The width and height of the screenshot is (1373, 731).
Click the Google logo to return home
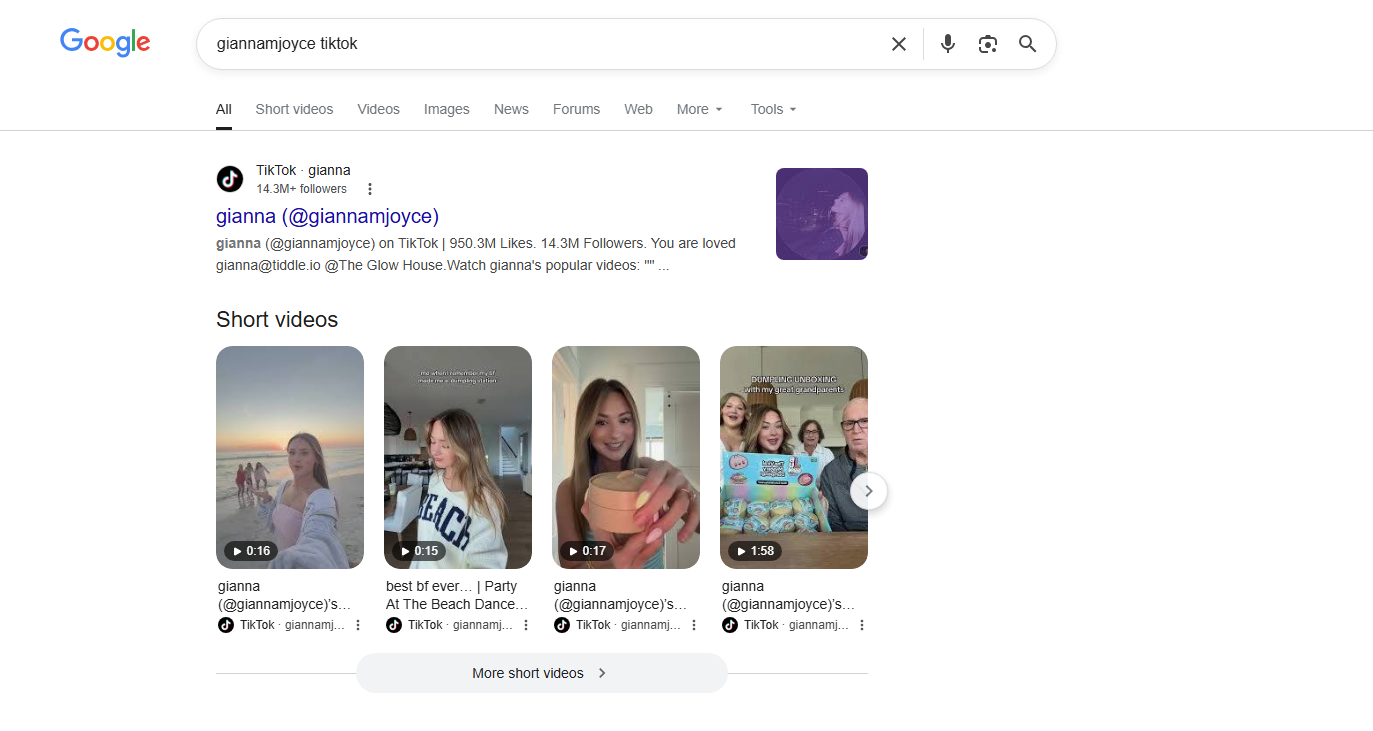point(104,42)
